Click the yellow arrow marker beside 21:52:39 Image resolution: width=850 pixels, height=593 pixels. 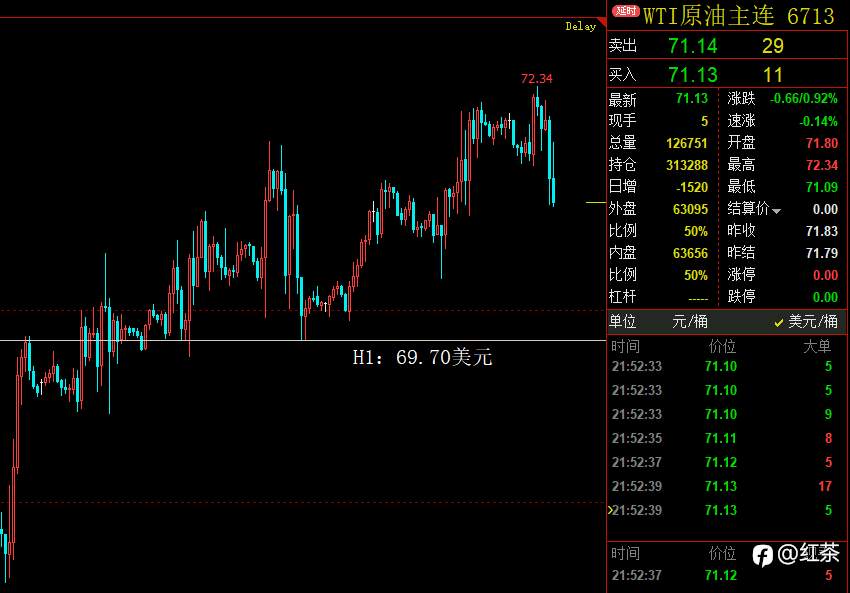[x=610, y=510]
